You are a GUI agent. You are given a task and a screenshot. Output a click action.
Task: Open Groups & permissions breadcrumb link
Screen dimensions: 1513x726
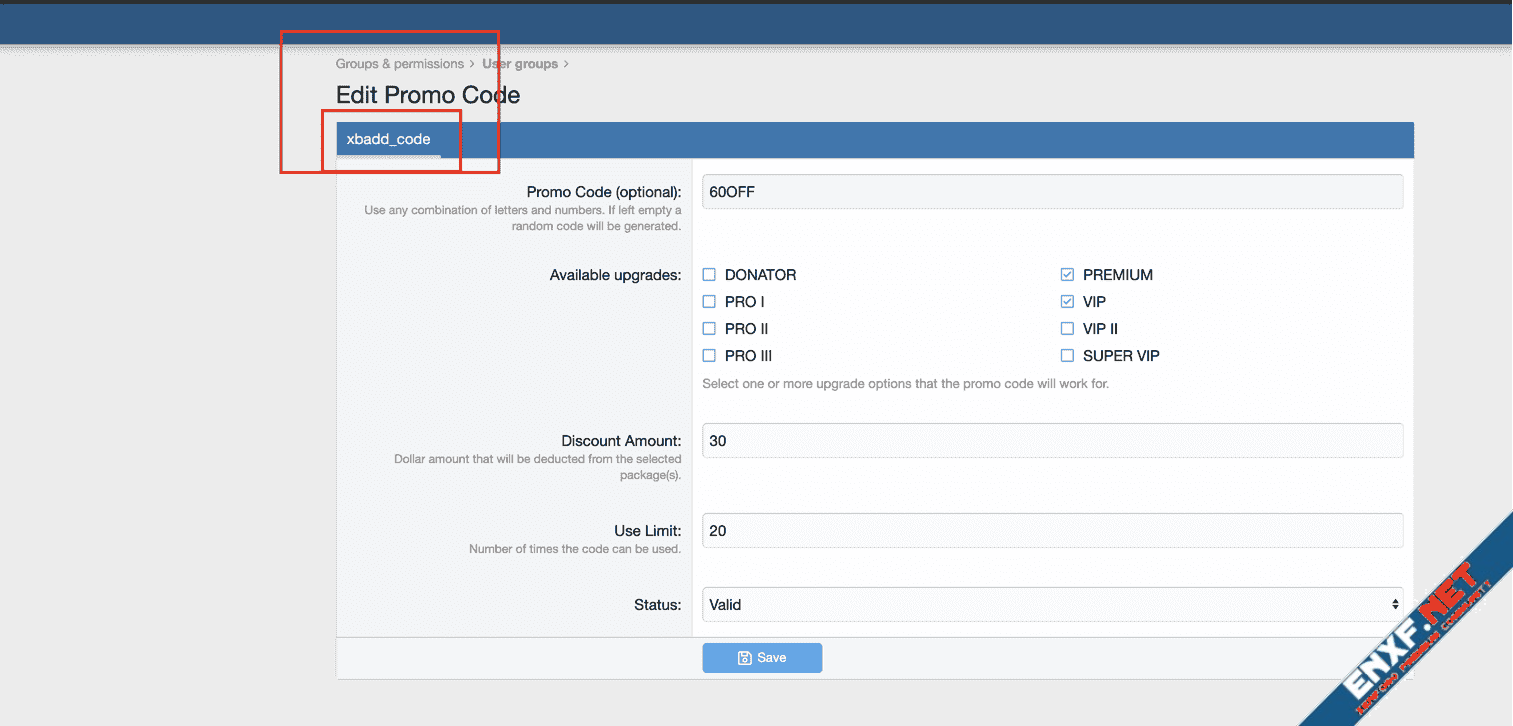click(399, 64)
